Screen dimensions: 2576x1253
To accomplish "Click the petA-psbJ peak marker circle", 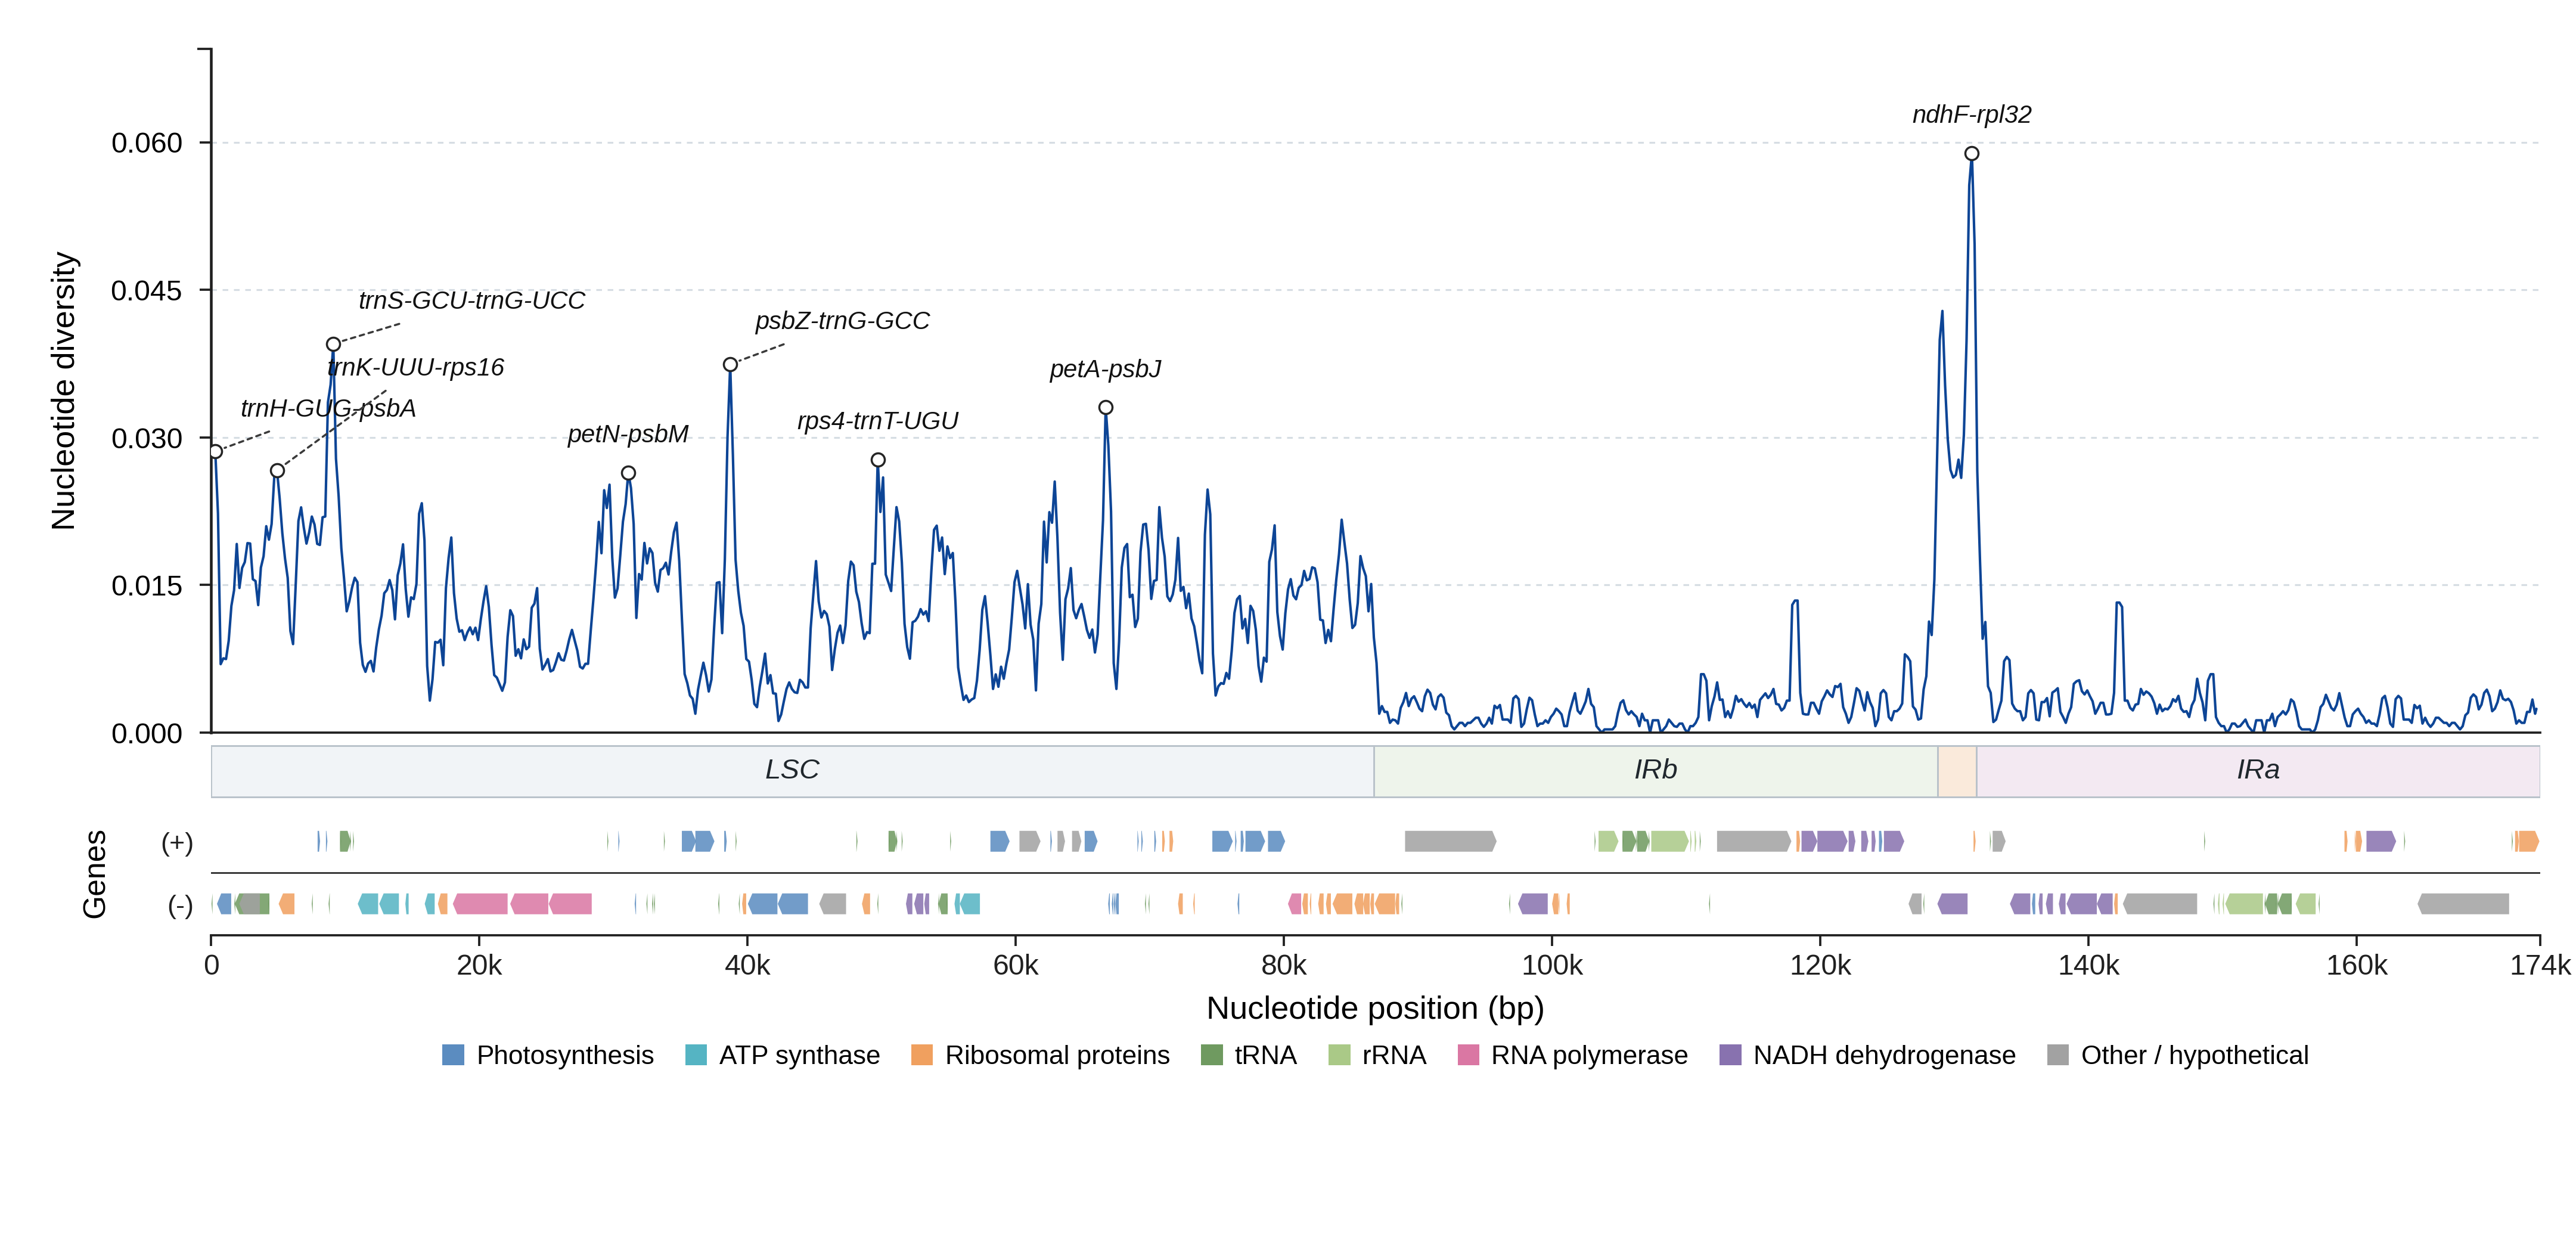I will [1105, 407].
